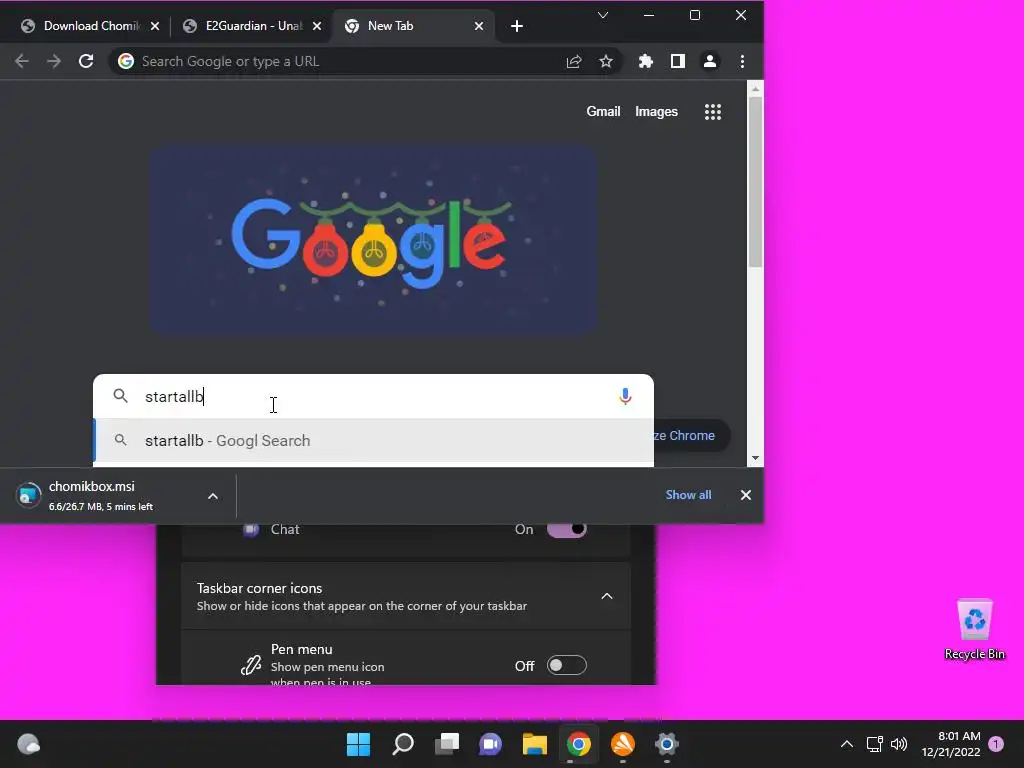The image size is (1024, 768).
Task: Switch to the E2Guardian tab
Action: pyautogui.click(x=251, y=26)
